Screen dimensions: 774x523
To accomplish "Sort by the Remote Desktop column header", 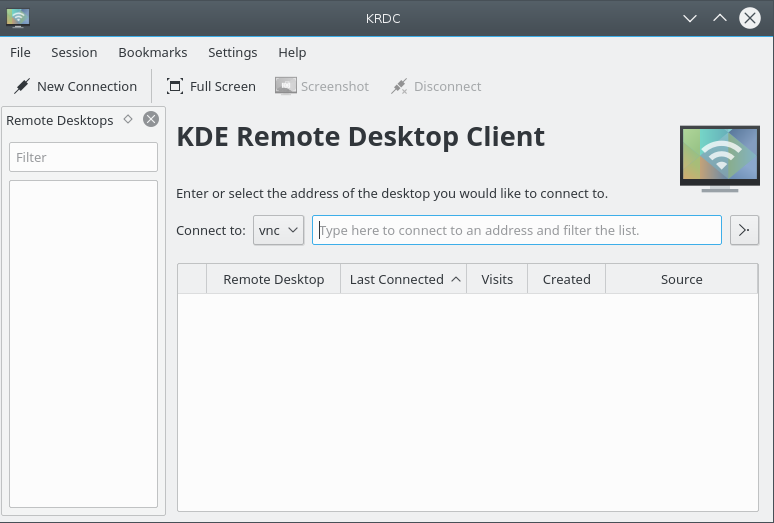I will (273, 279).
